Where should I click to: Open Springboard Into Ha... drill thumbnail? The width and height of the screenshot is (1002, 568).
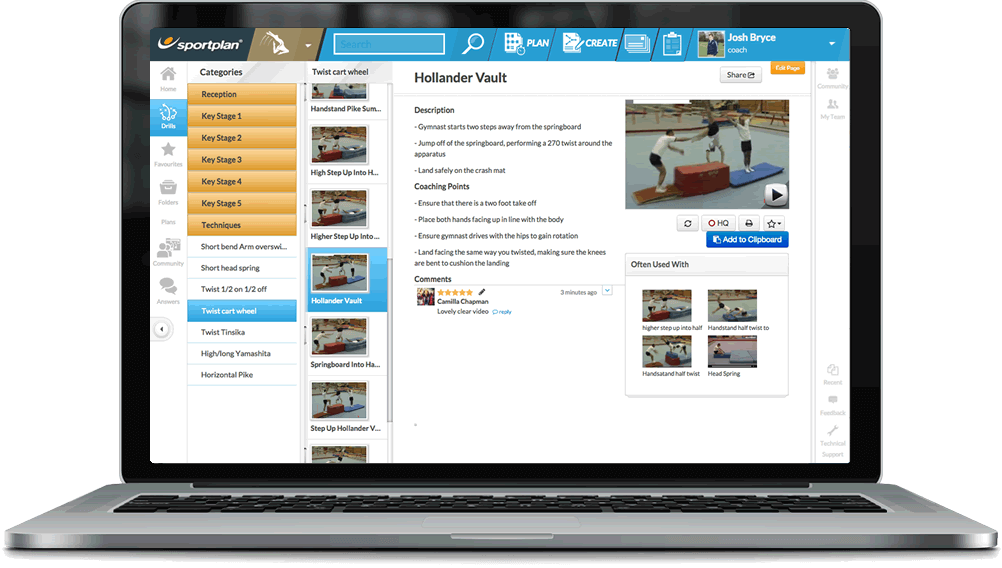pyautogui.click(x=339, y=336)
